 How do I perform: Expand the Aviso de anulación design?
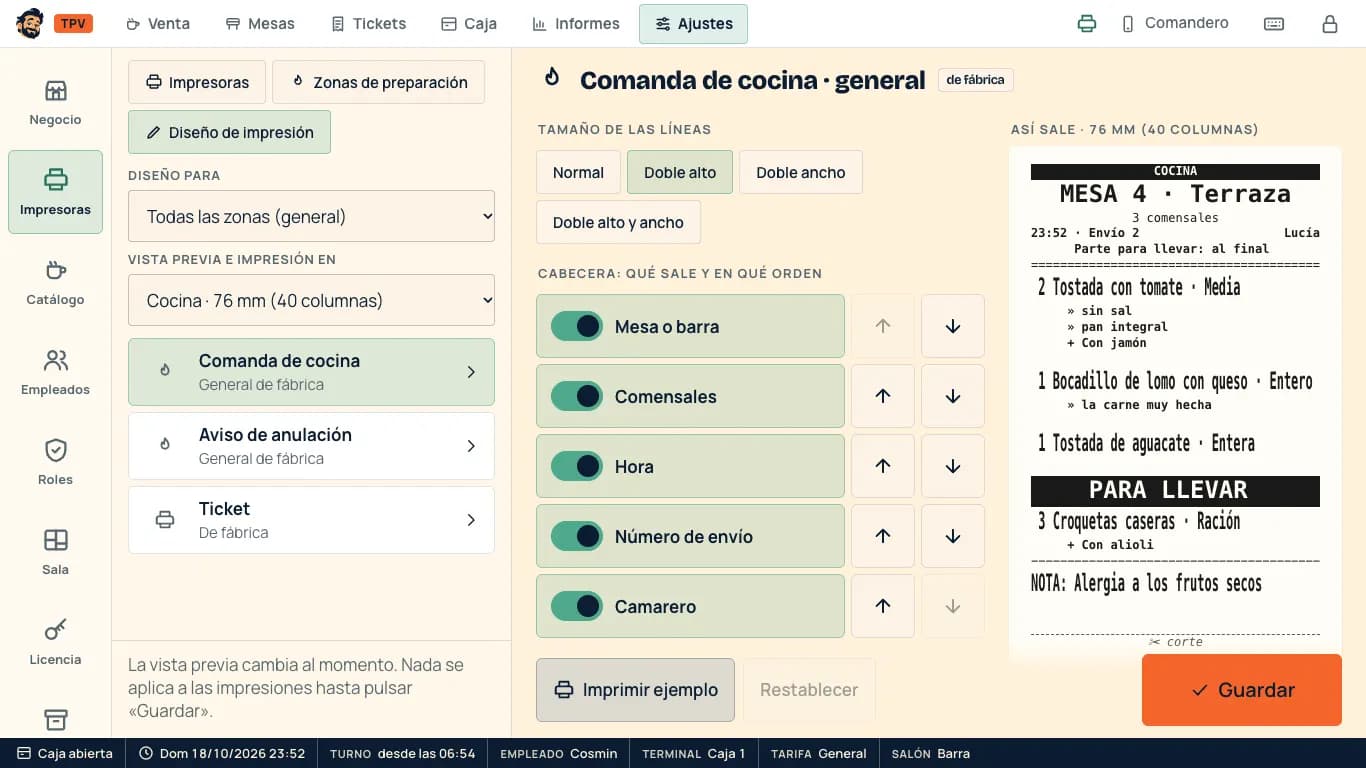[311, 446]
